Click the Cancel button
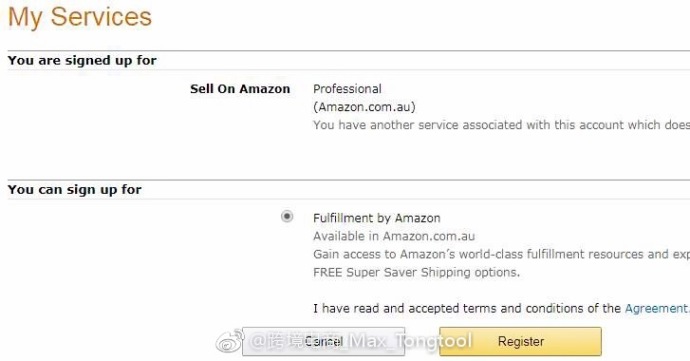 [323, 341]
